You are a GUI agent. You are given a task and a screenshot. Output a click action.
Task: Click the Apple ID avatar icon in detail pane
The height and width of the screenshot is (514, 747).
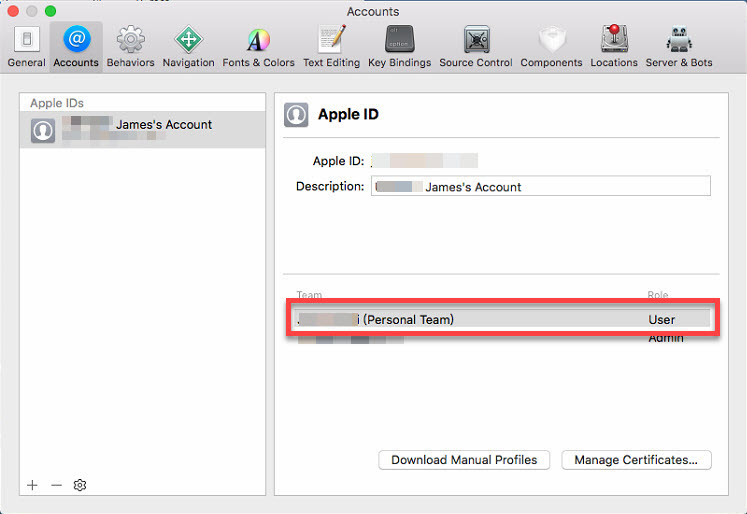tap(296, 115)
